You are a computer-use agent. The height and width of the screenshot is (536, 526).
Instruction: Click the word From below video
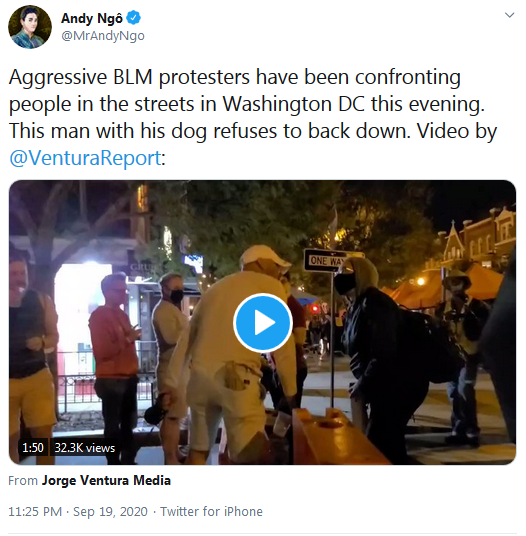click(23, 480)
